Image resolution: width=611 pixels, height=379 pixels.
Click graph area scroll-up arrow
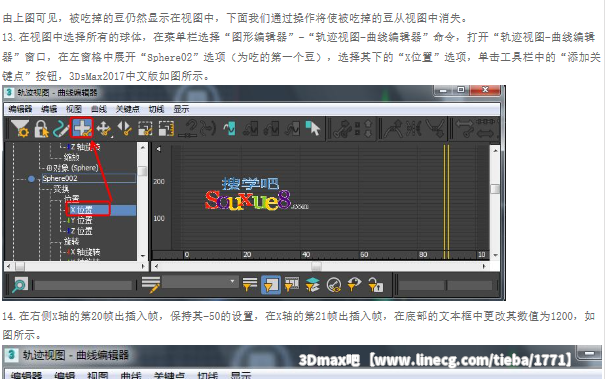[495, 150]
